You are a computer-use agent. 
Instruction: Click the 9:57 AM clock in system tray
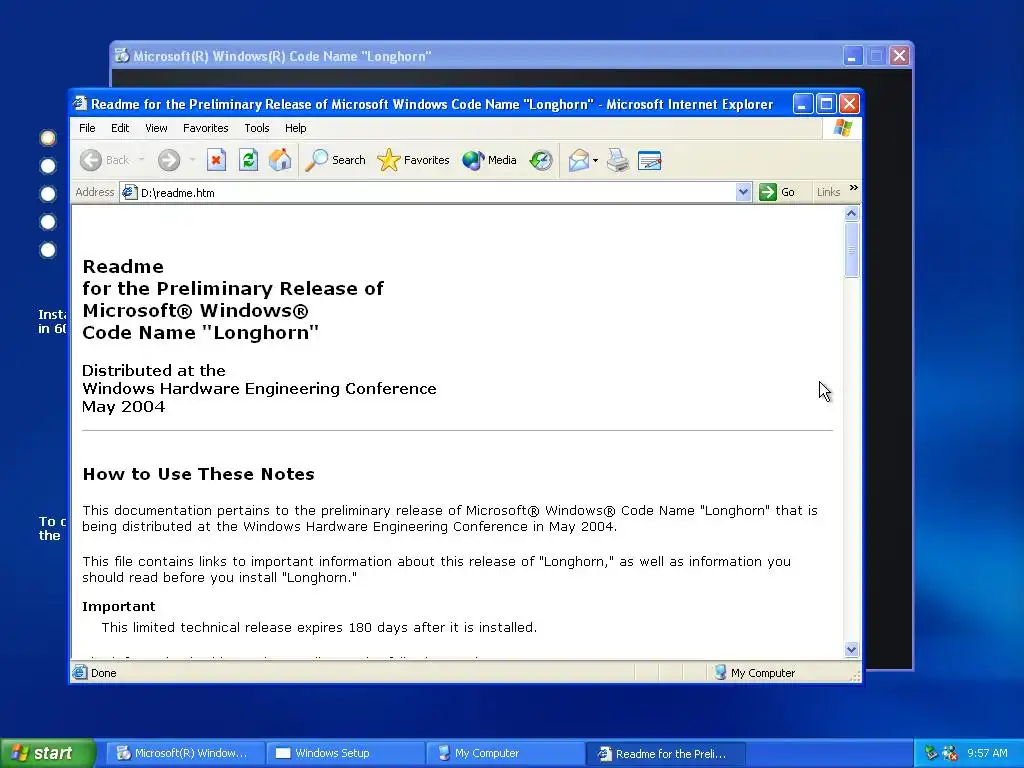click(987, 753)
